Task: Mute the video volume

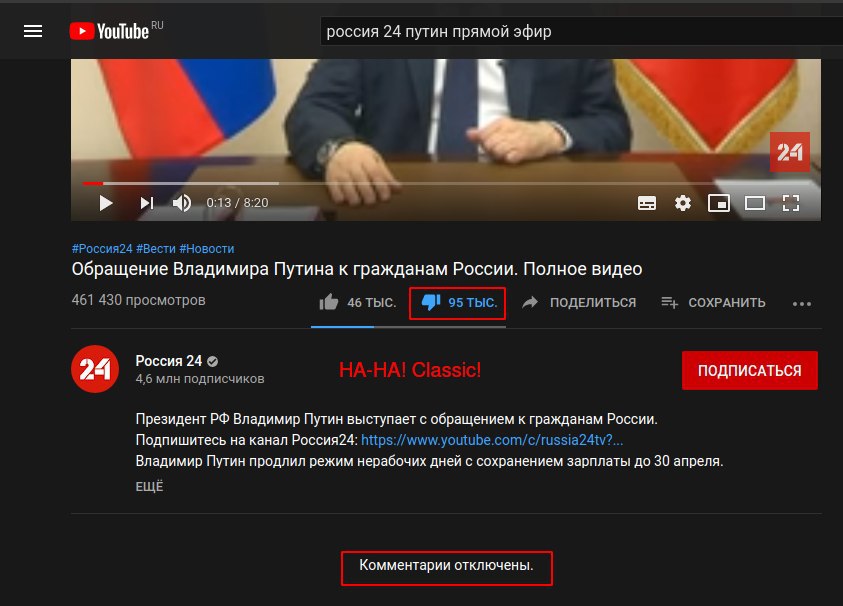Action: [182, 203]
